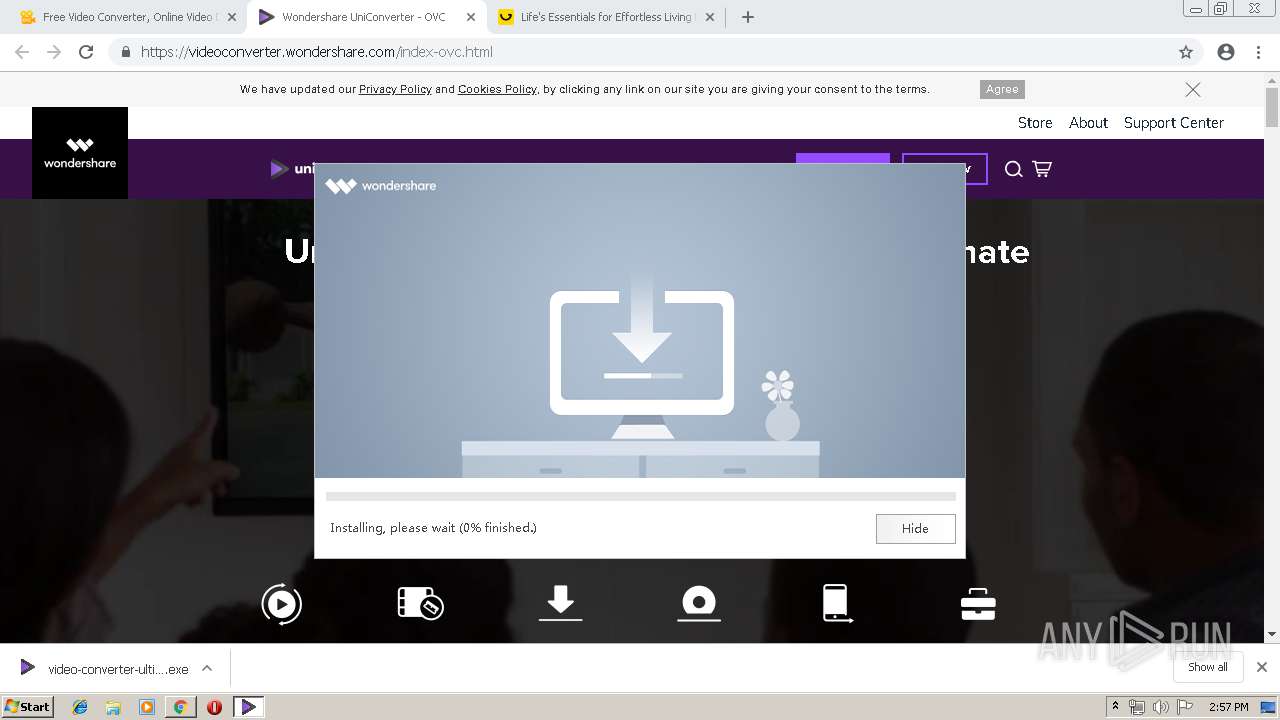This screenshot has height=720, width=1280.
Task: Open the shopping cart icon
Action: click(x=1042, y=169)
